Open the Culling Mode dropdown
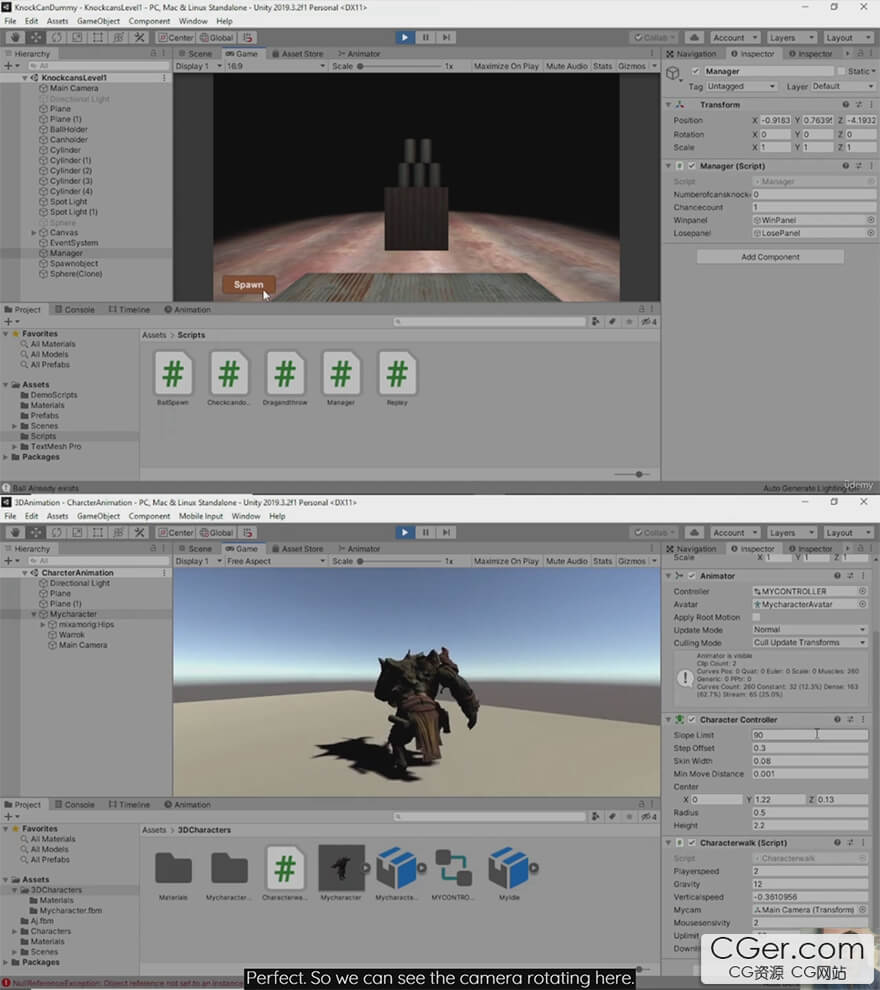Viewport: 880px width, 990px height. pos(809,643)
